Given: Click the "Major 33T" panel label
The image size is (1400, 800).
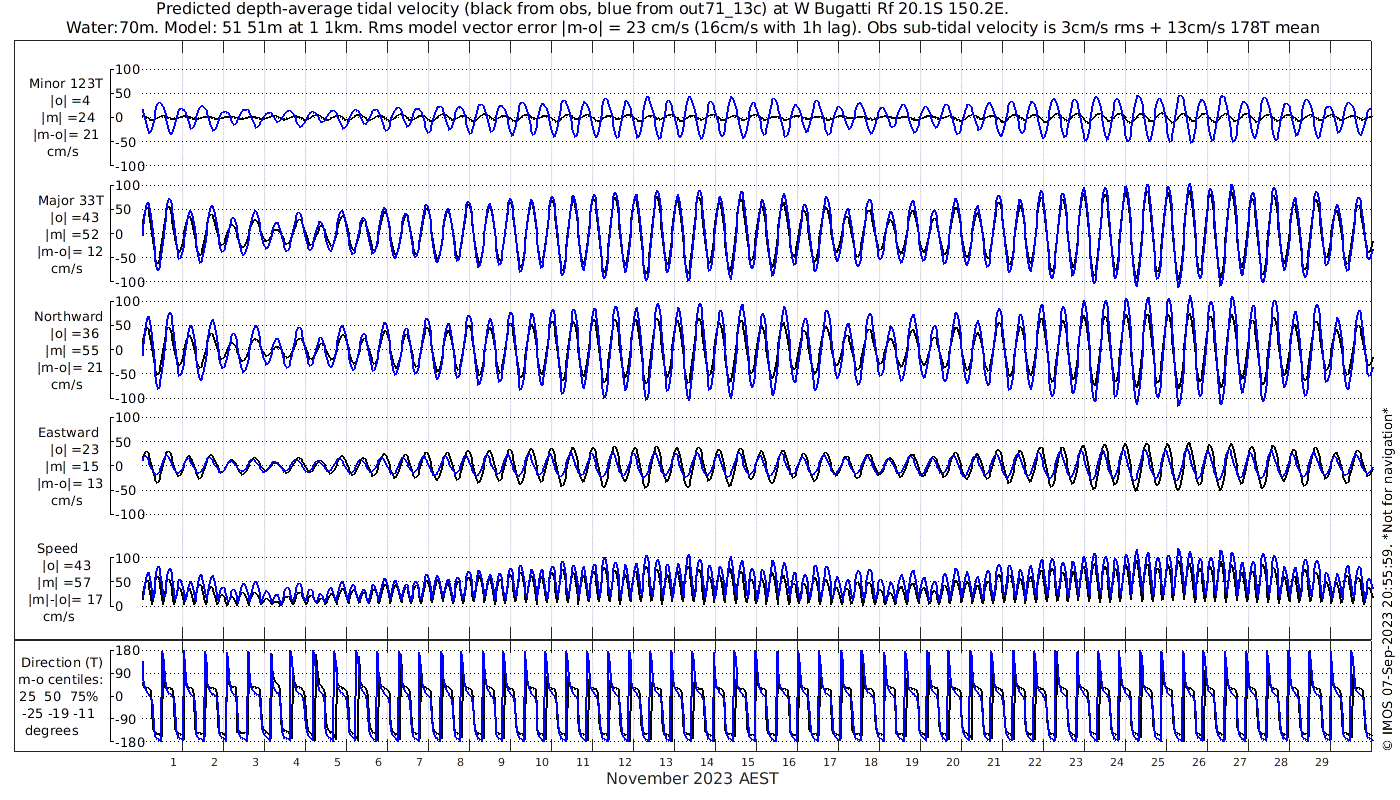Looking at the screenshot, I should [70, 201].
